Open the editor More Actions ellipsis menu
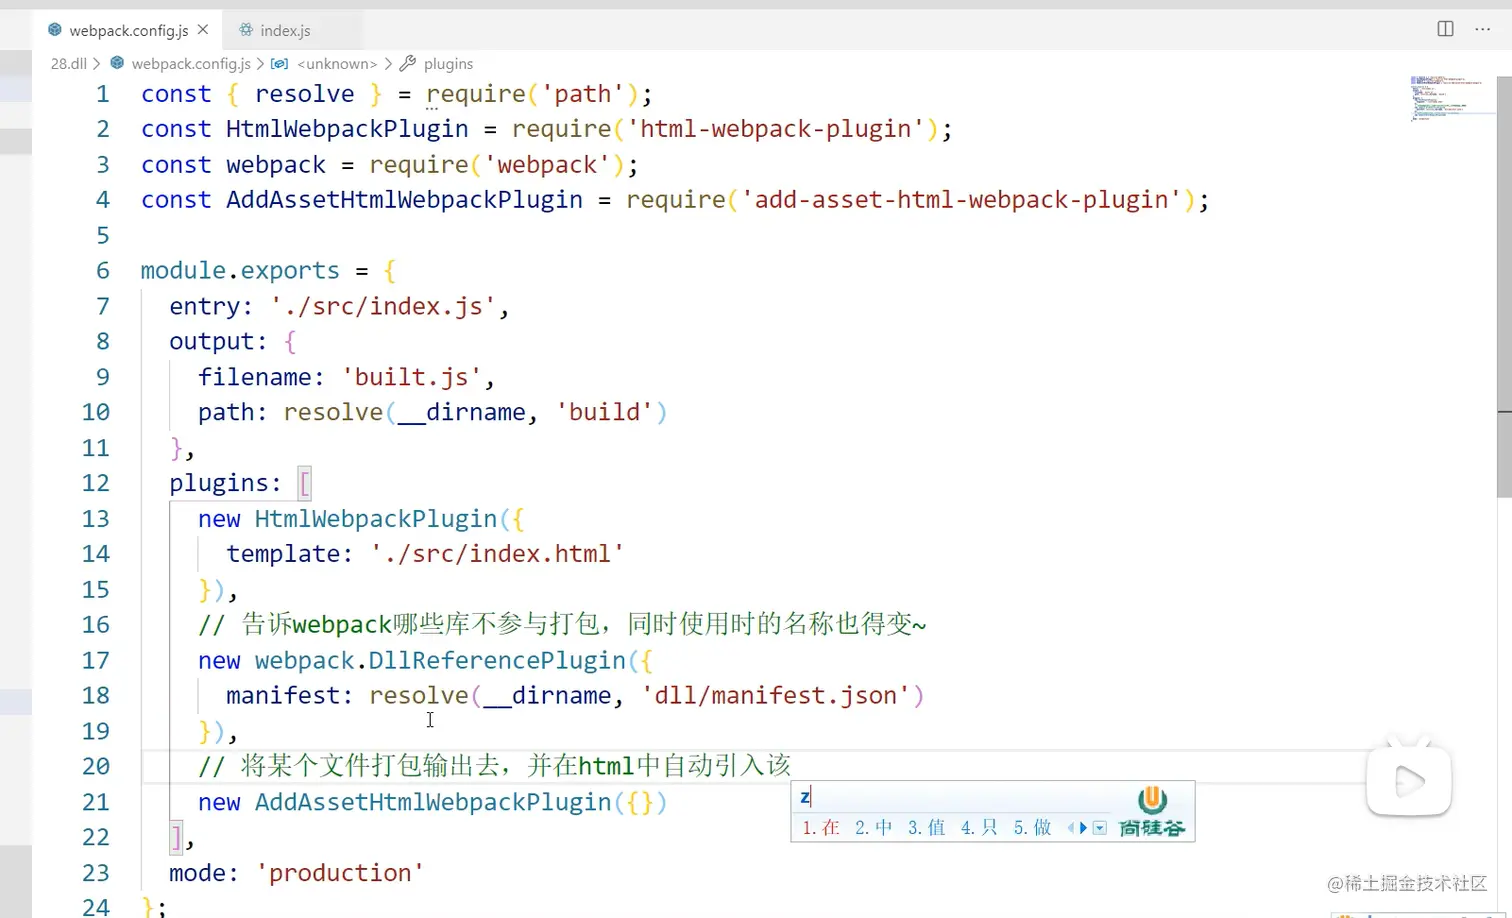 [1482, 29]
